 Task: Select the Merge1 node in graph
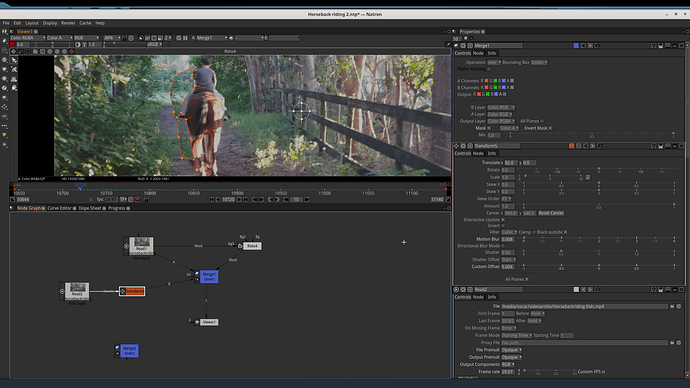coord(209,277)
